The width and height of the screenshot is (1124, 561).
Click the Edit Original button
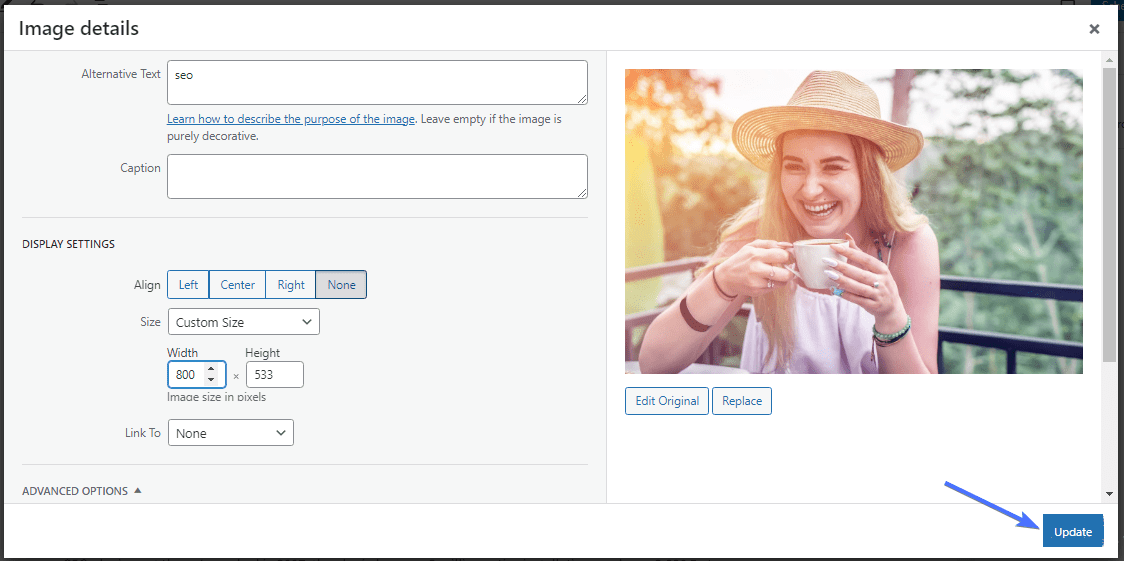667,401
